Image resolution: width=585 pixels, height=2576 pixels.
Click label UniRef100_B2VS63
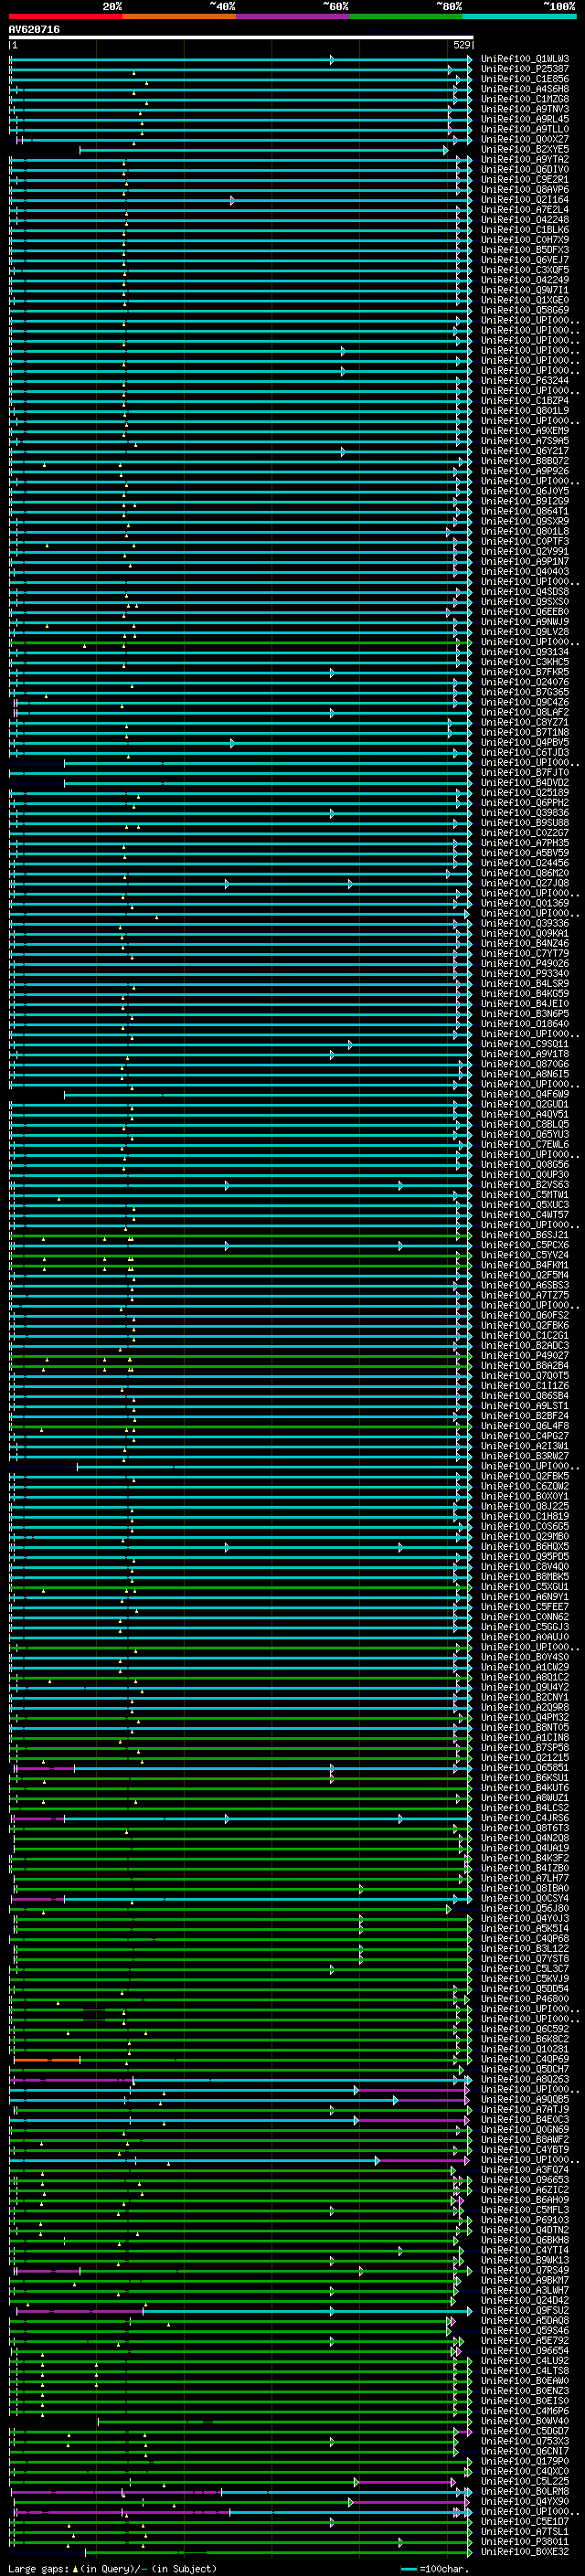click(525, 1185)
